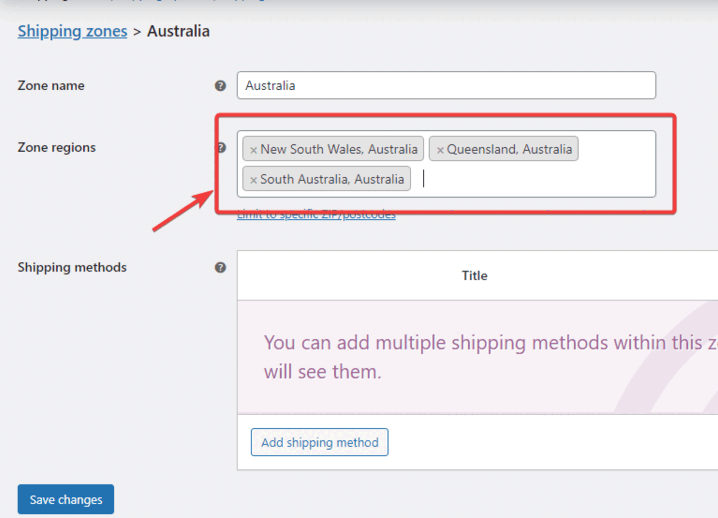This screenshot has width=718, height=518.
Task: Select the New South Wales, Australia tag
Action: pos(333,149)
